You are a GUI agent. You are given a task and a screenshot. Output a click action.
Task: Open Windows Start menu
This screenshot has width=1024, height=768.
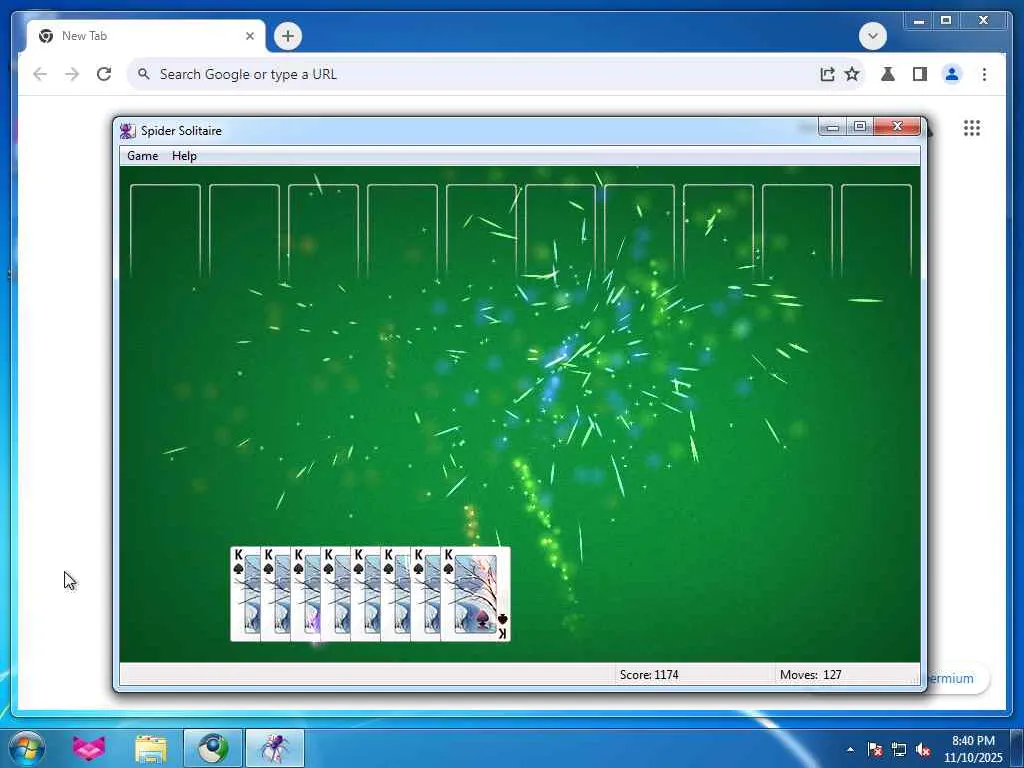click(x=26, y=748)
